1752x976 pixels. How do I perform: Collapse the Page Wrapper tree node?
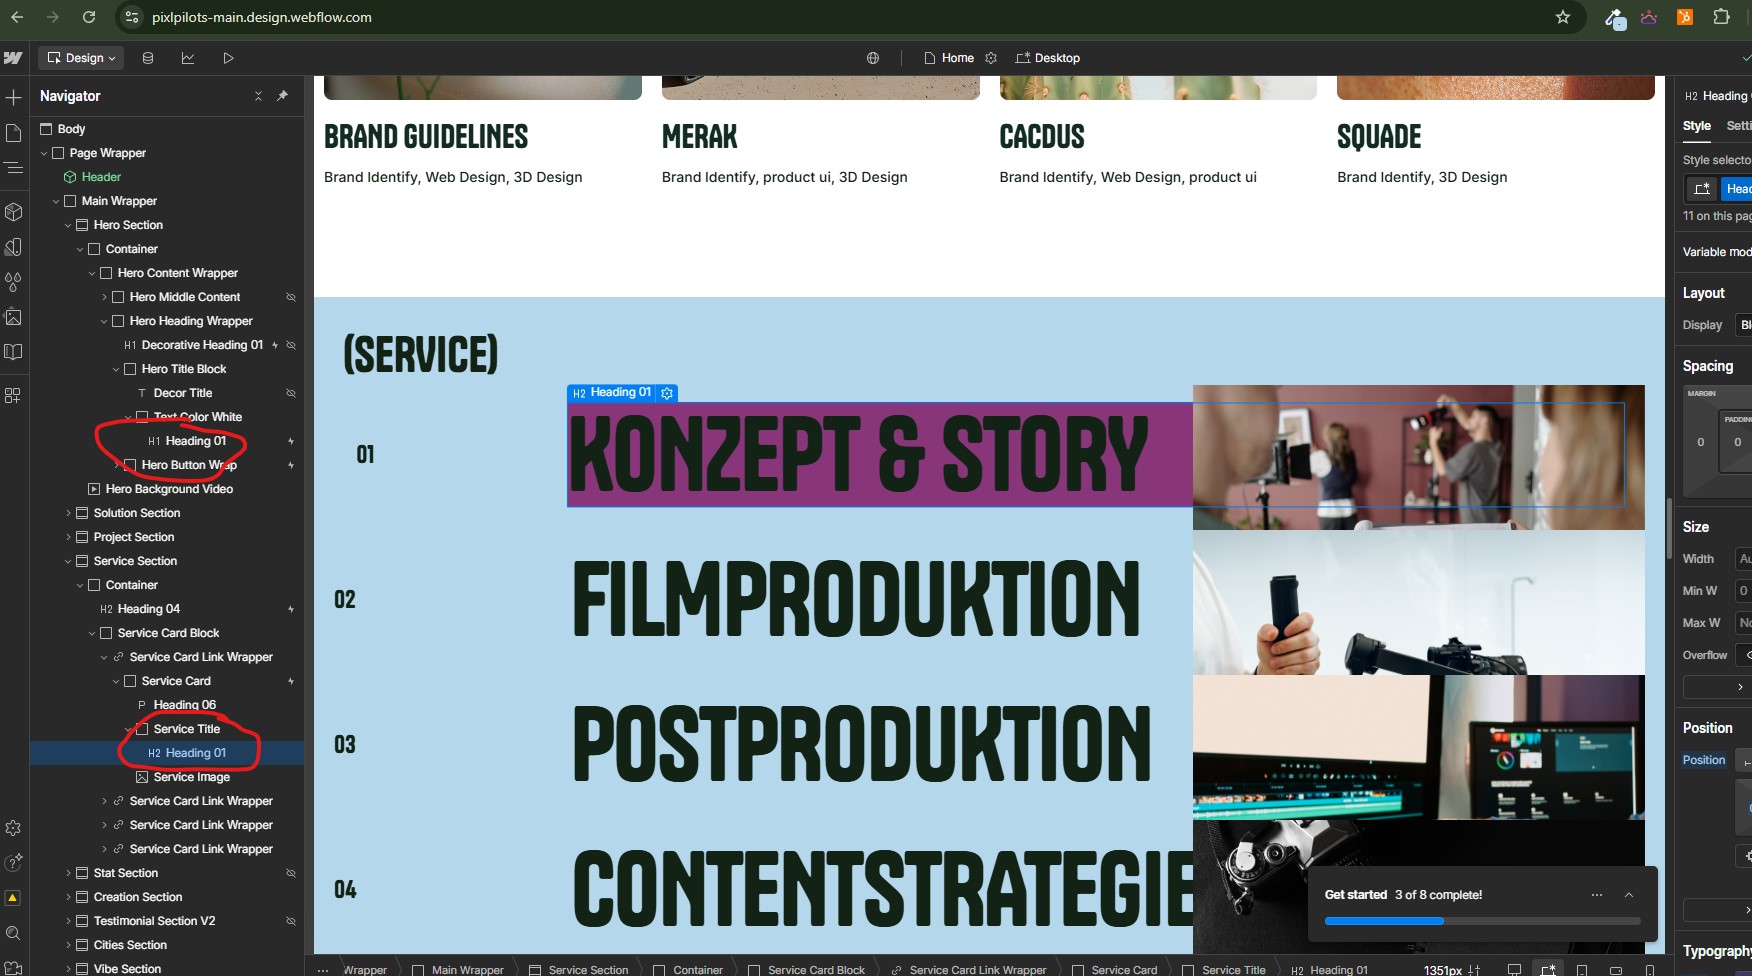(44, 153)
